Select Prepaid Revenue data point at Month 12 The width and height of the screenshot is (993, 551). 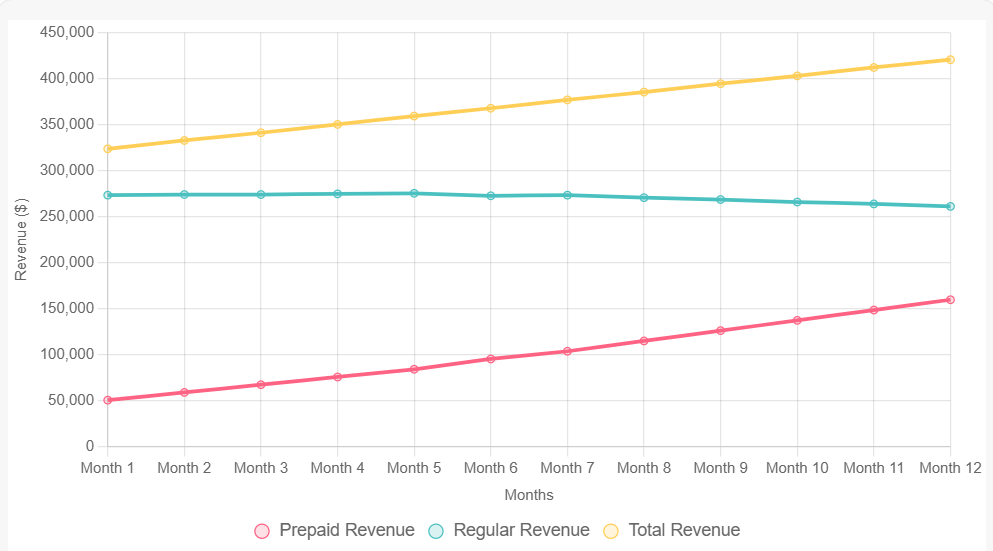tap(950, 300)
